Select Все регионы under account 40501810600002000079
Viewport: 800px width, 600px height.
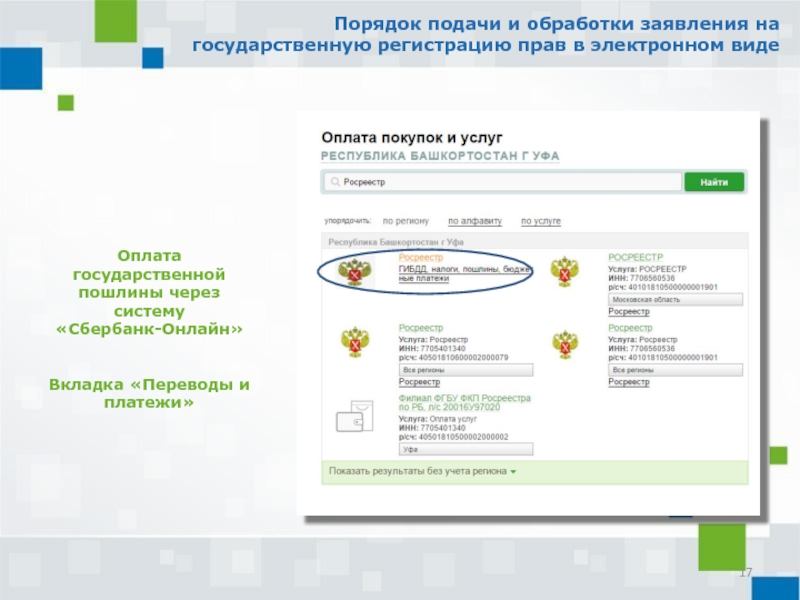tap(465, 370)
